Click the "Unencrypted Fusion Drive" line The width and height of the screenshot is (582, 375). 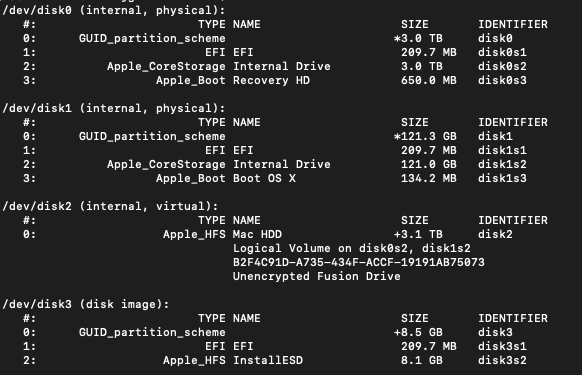(x=317, y=277)
